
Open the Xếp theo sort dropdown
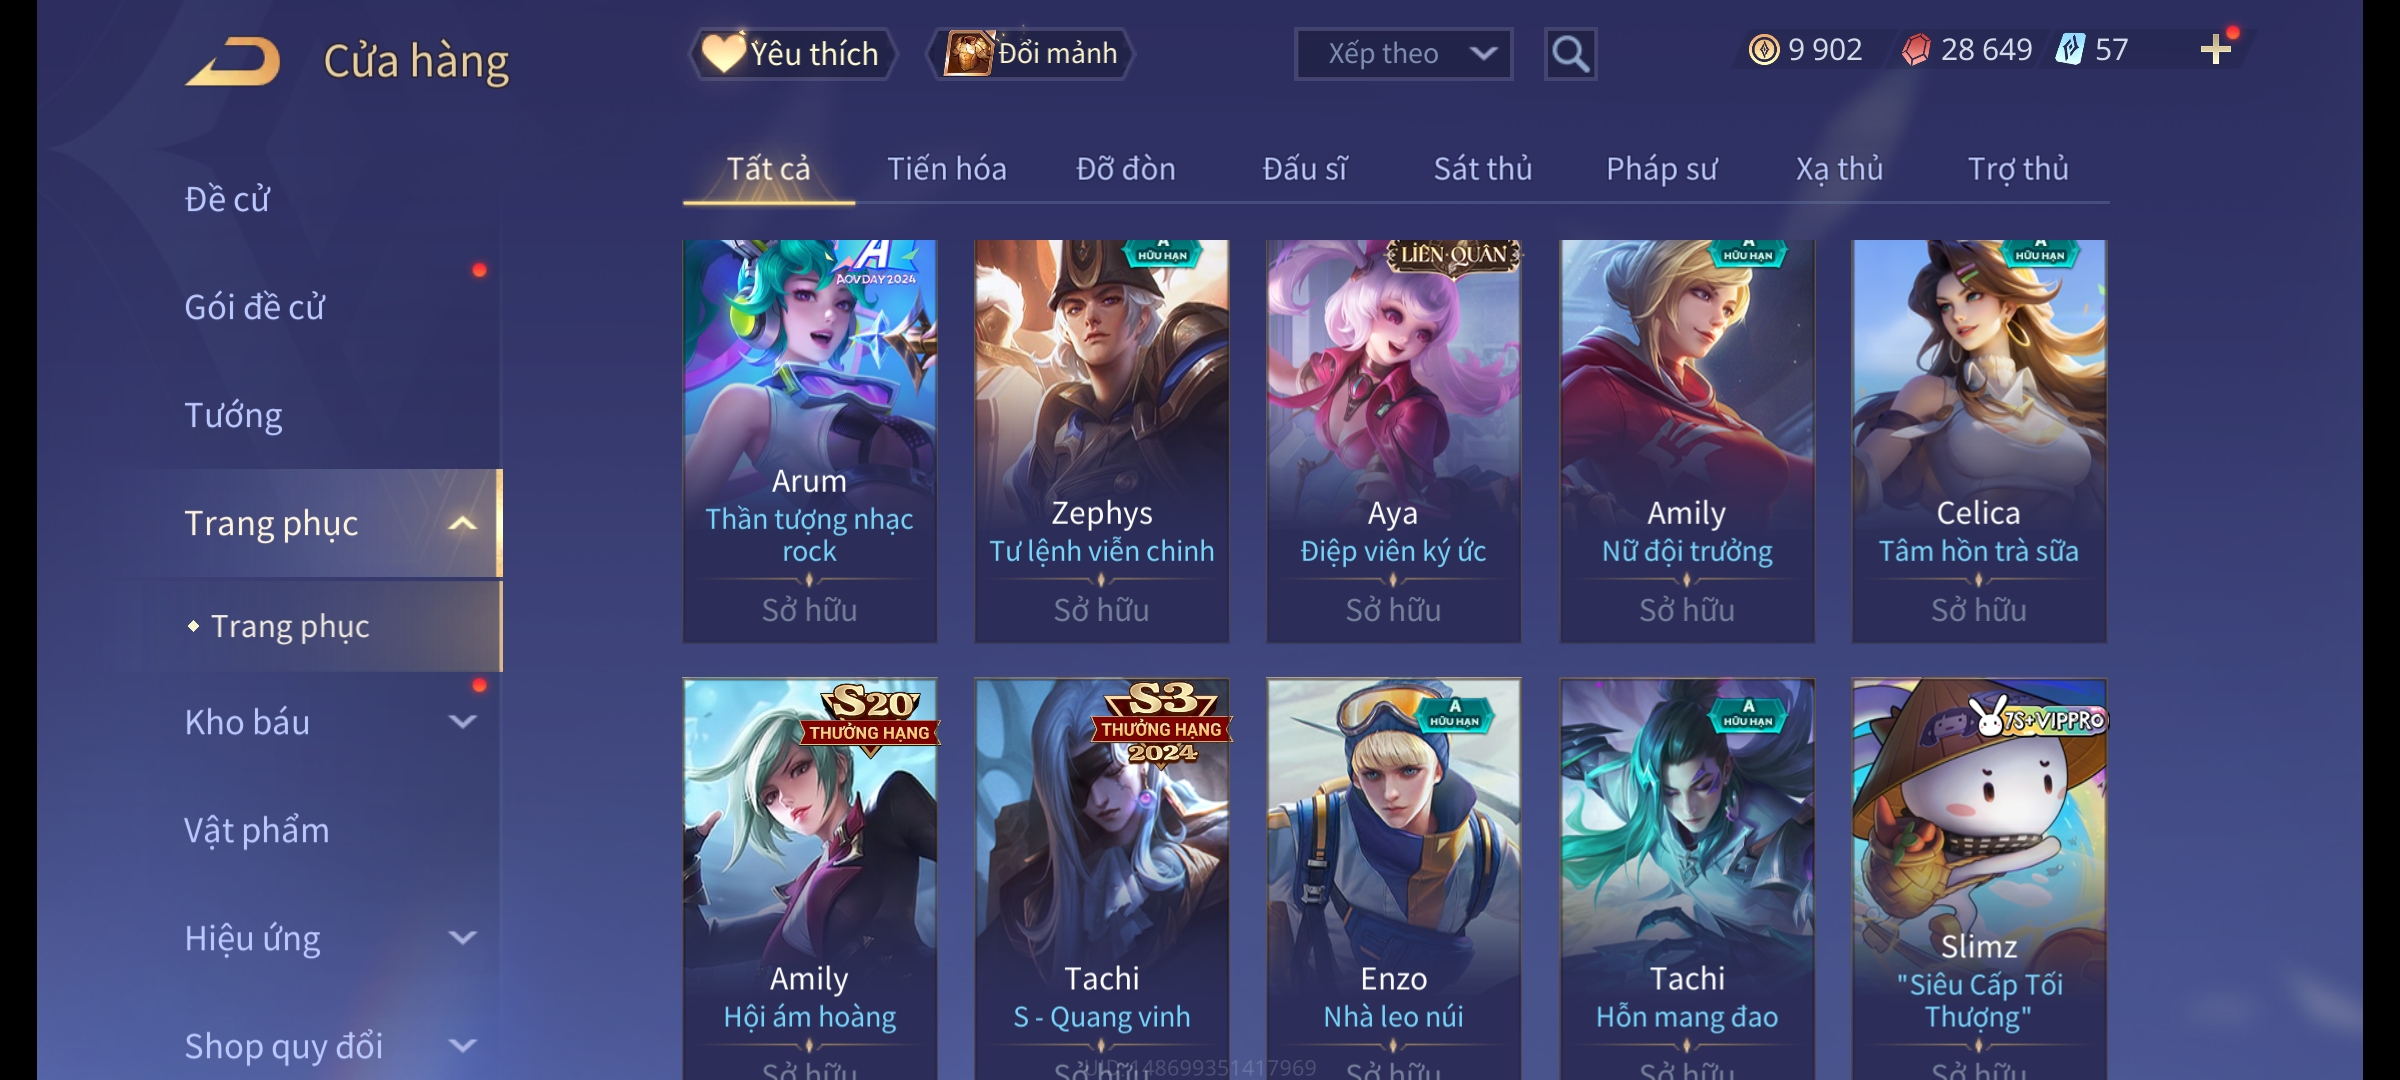(1403, 54)
